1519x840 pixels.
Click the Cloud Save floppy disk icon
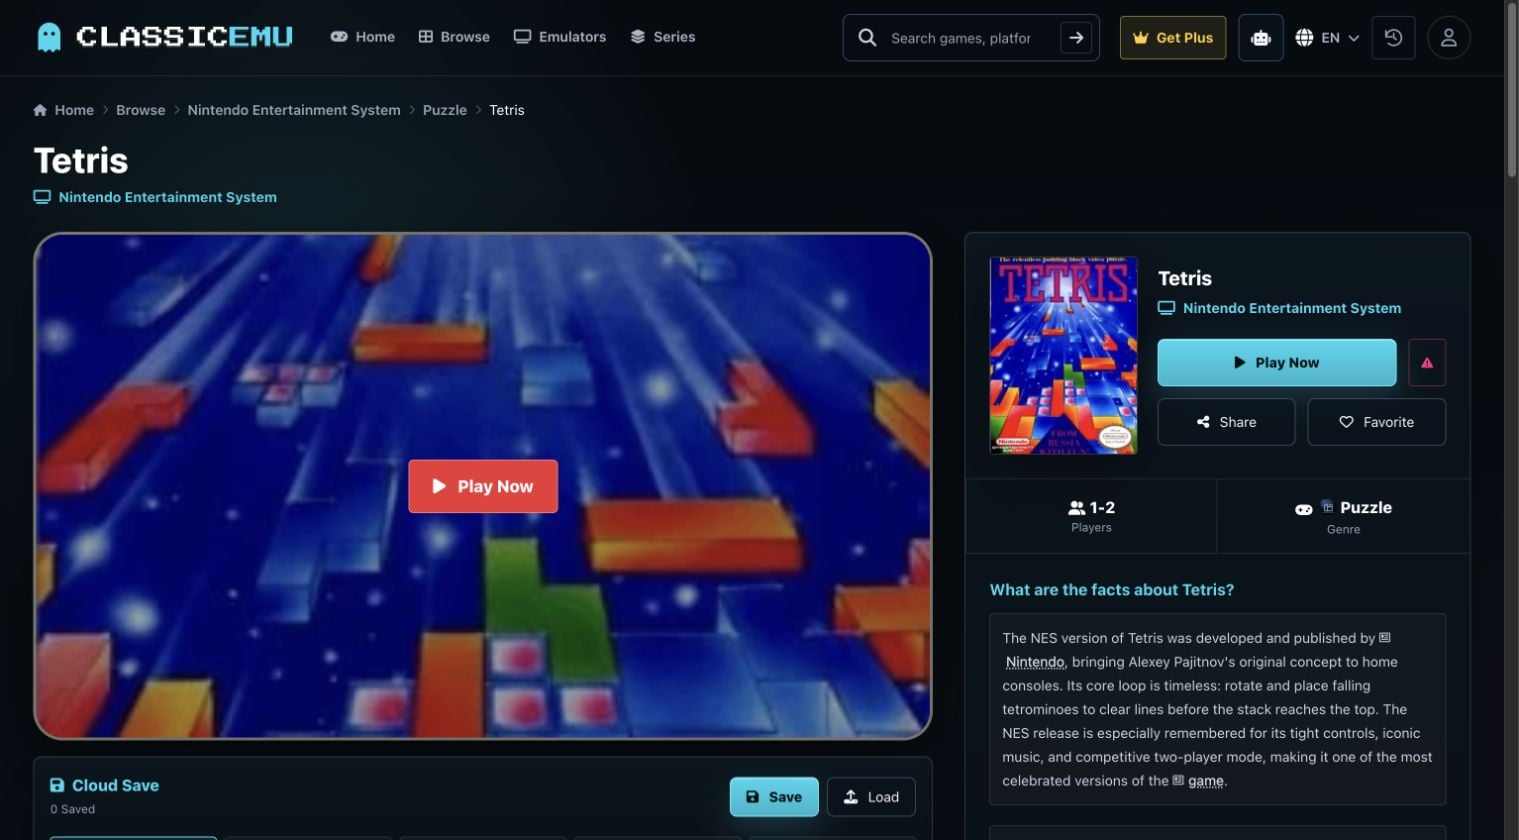(x=57, y=785)
